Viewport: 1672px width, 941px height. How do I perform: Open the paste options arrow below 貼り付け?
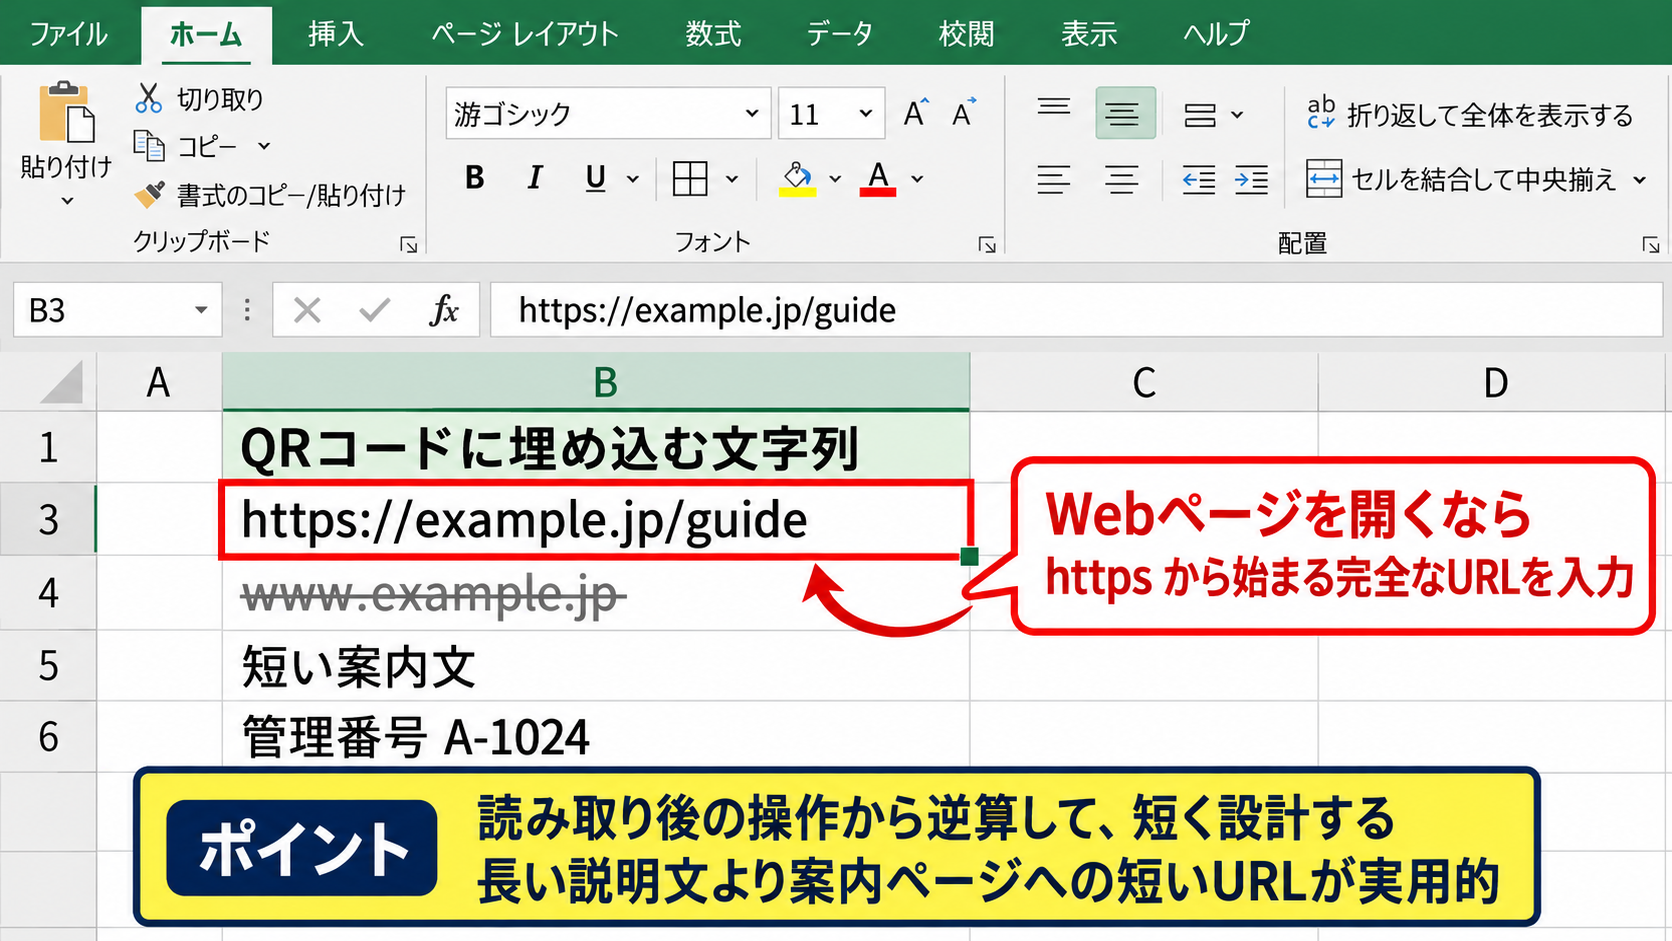pyautogui.click(x=67, y=201)
